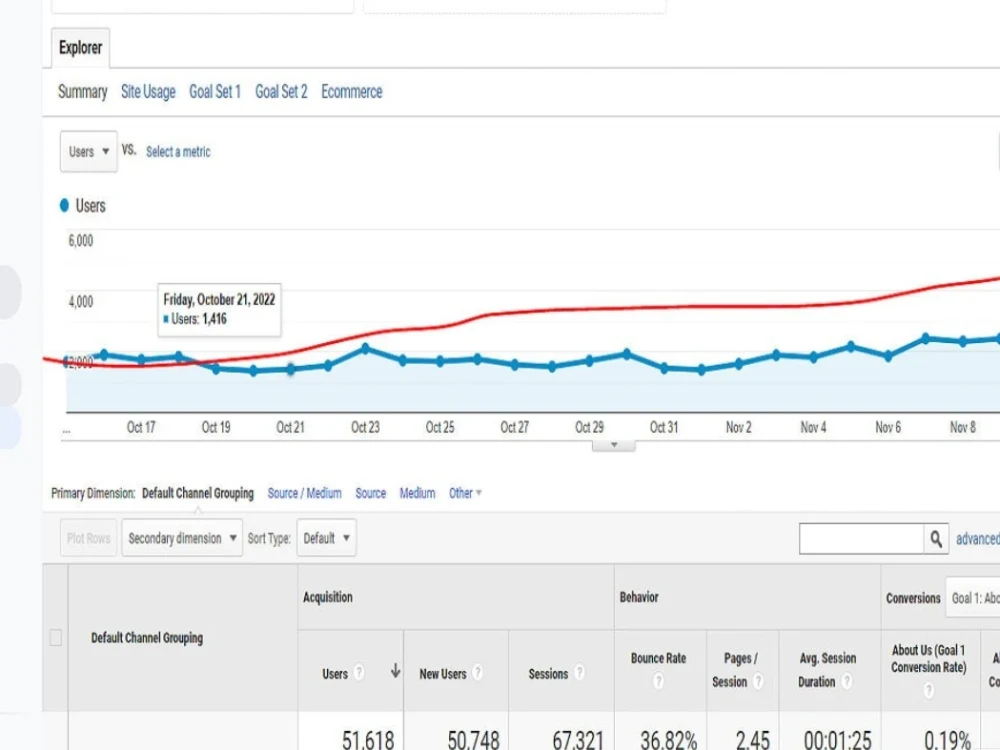Click the Oct 23 peak data point
Screen dimensions: 1000x750
(x=365, y=348)
